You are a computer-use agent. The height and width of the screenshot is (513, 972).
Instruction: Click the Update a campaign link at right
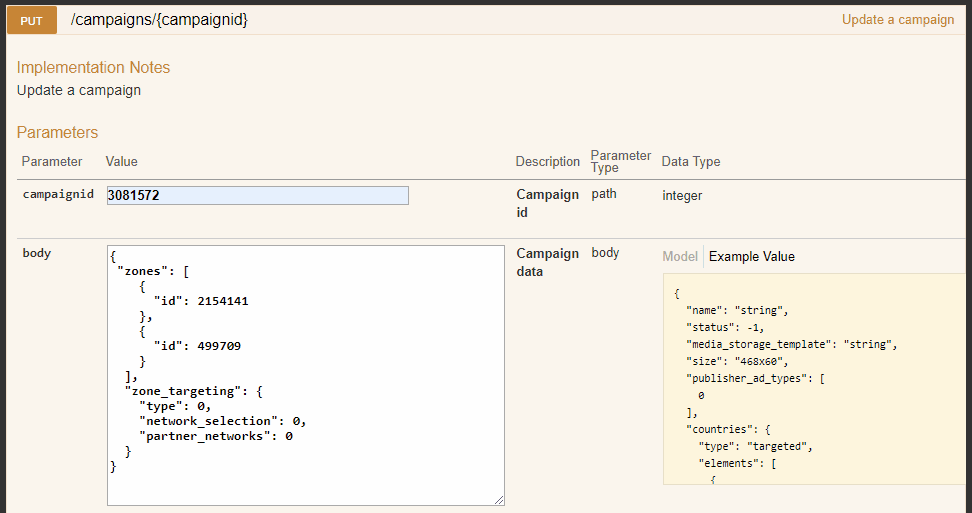[897, 20]
